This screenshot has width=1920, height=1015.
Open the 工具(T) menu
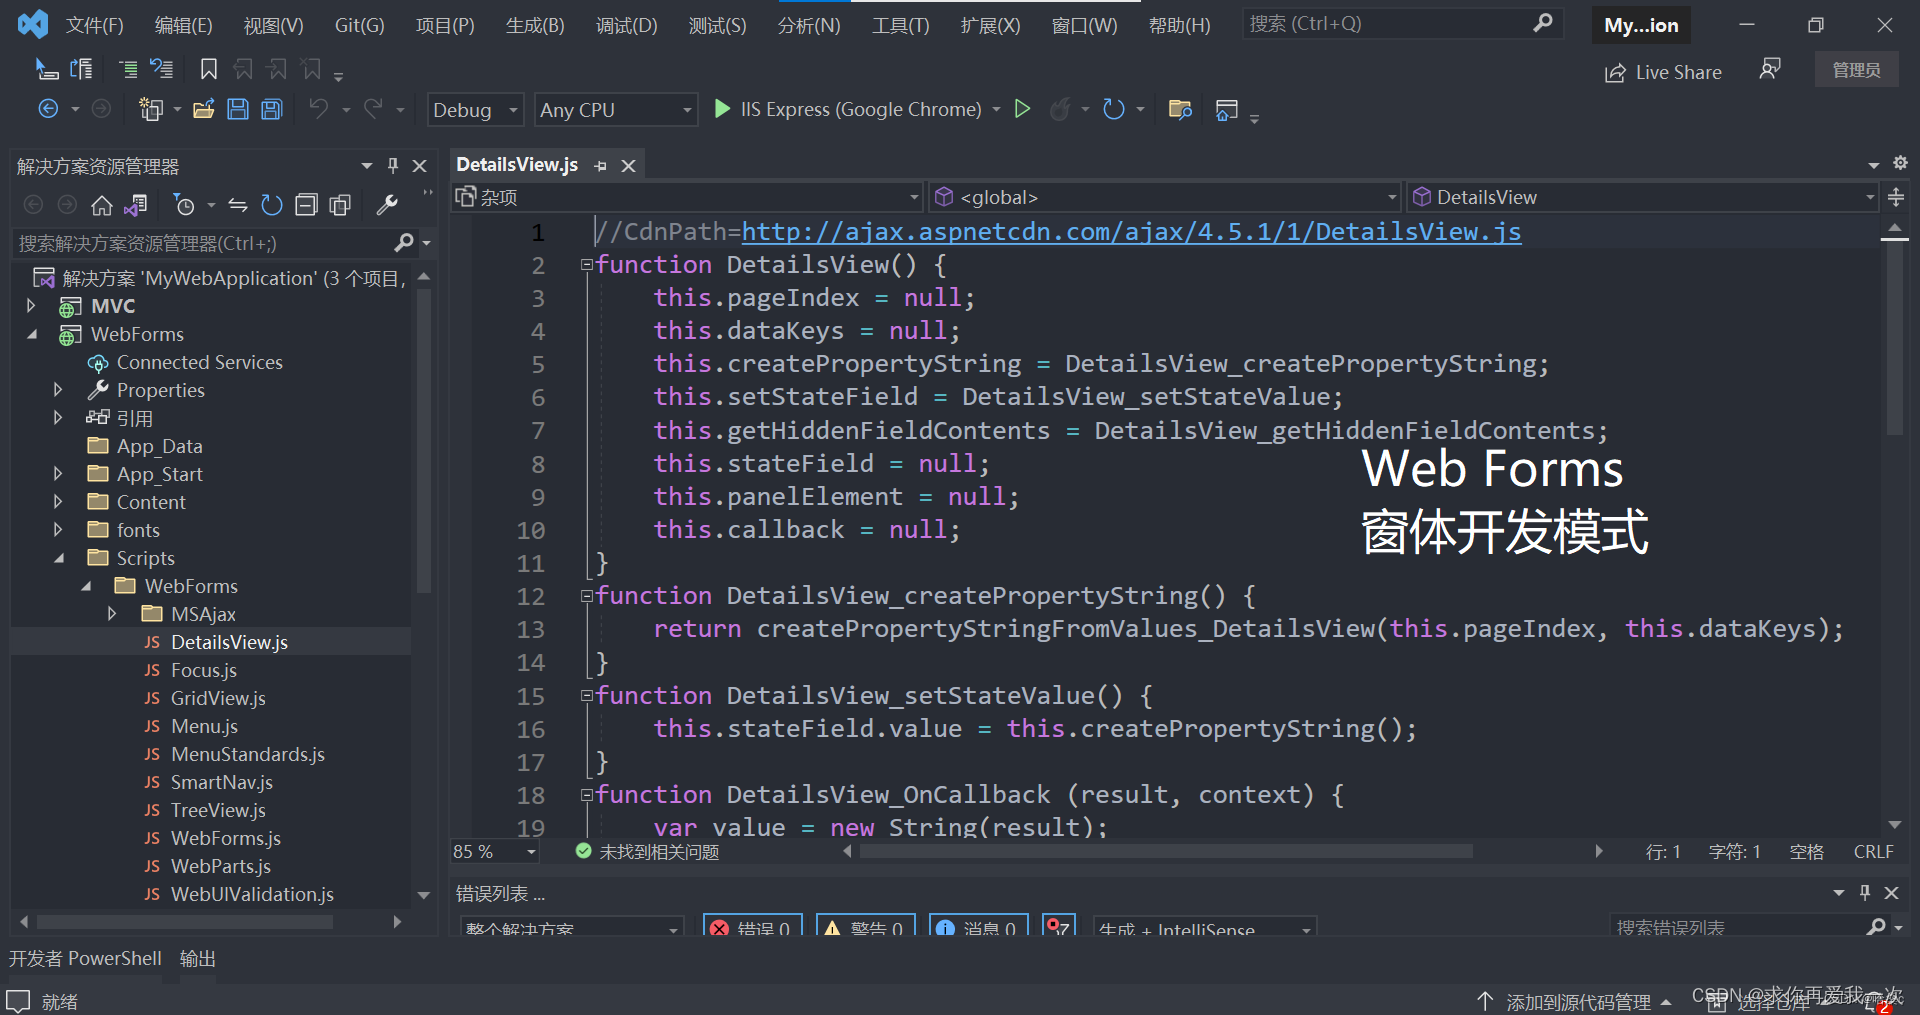pyautogui.click(x=900, y=25)
